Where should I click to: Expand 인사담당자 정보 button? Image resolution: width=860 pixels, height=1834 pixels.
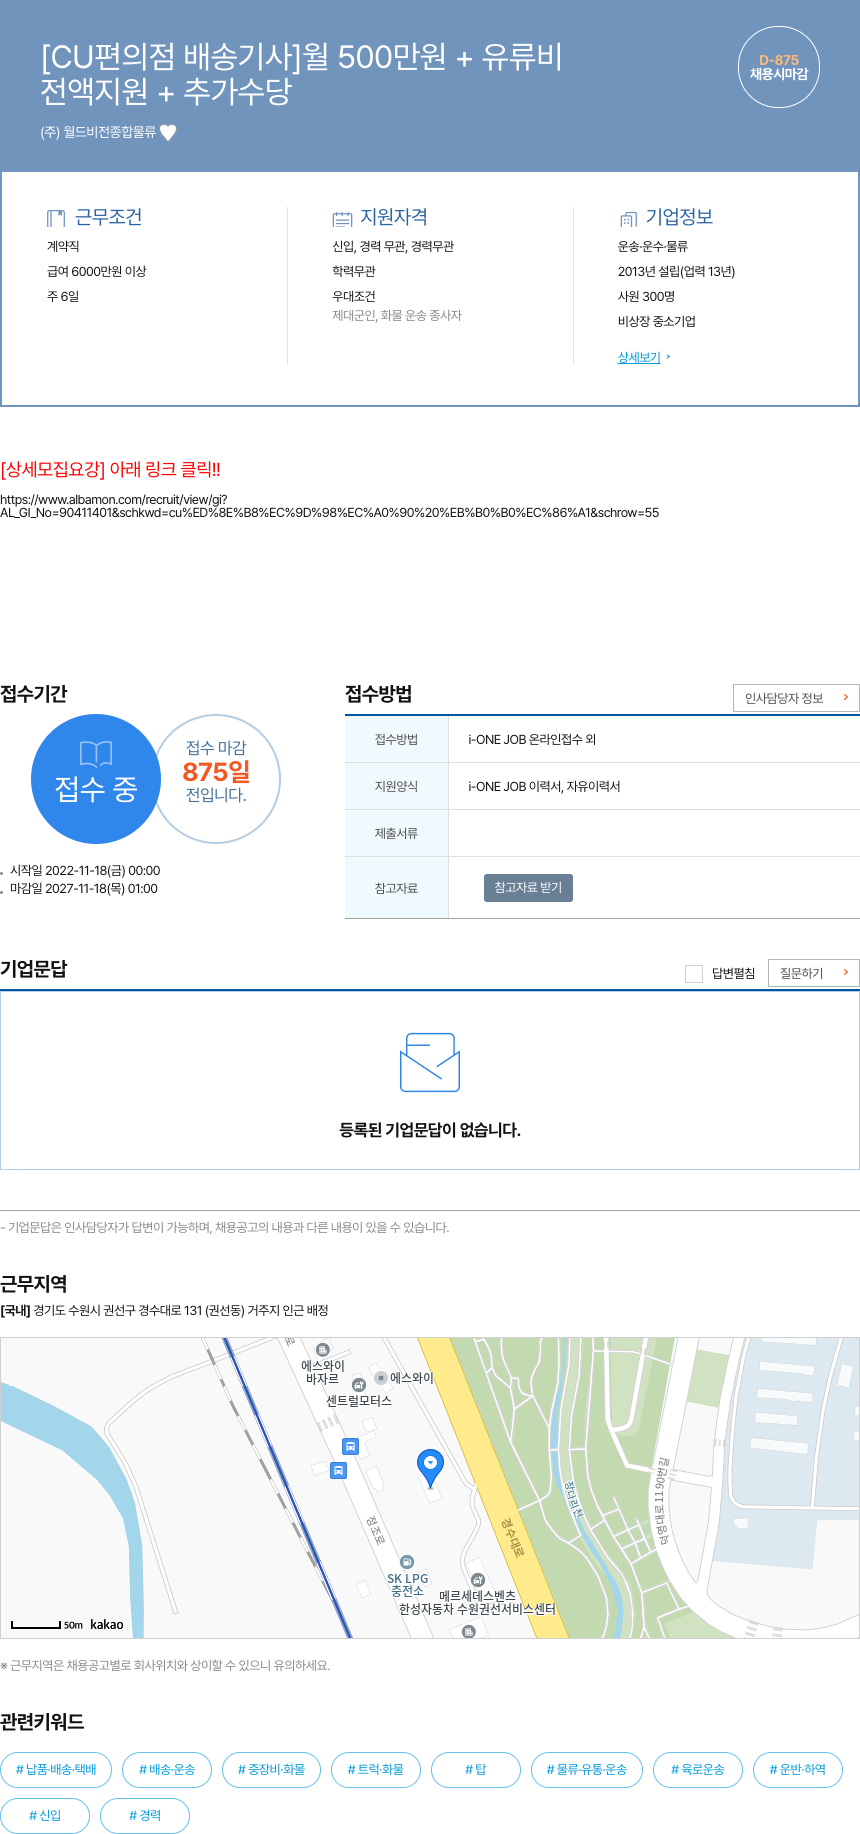point(796,698)
